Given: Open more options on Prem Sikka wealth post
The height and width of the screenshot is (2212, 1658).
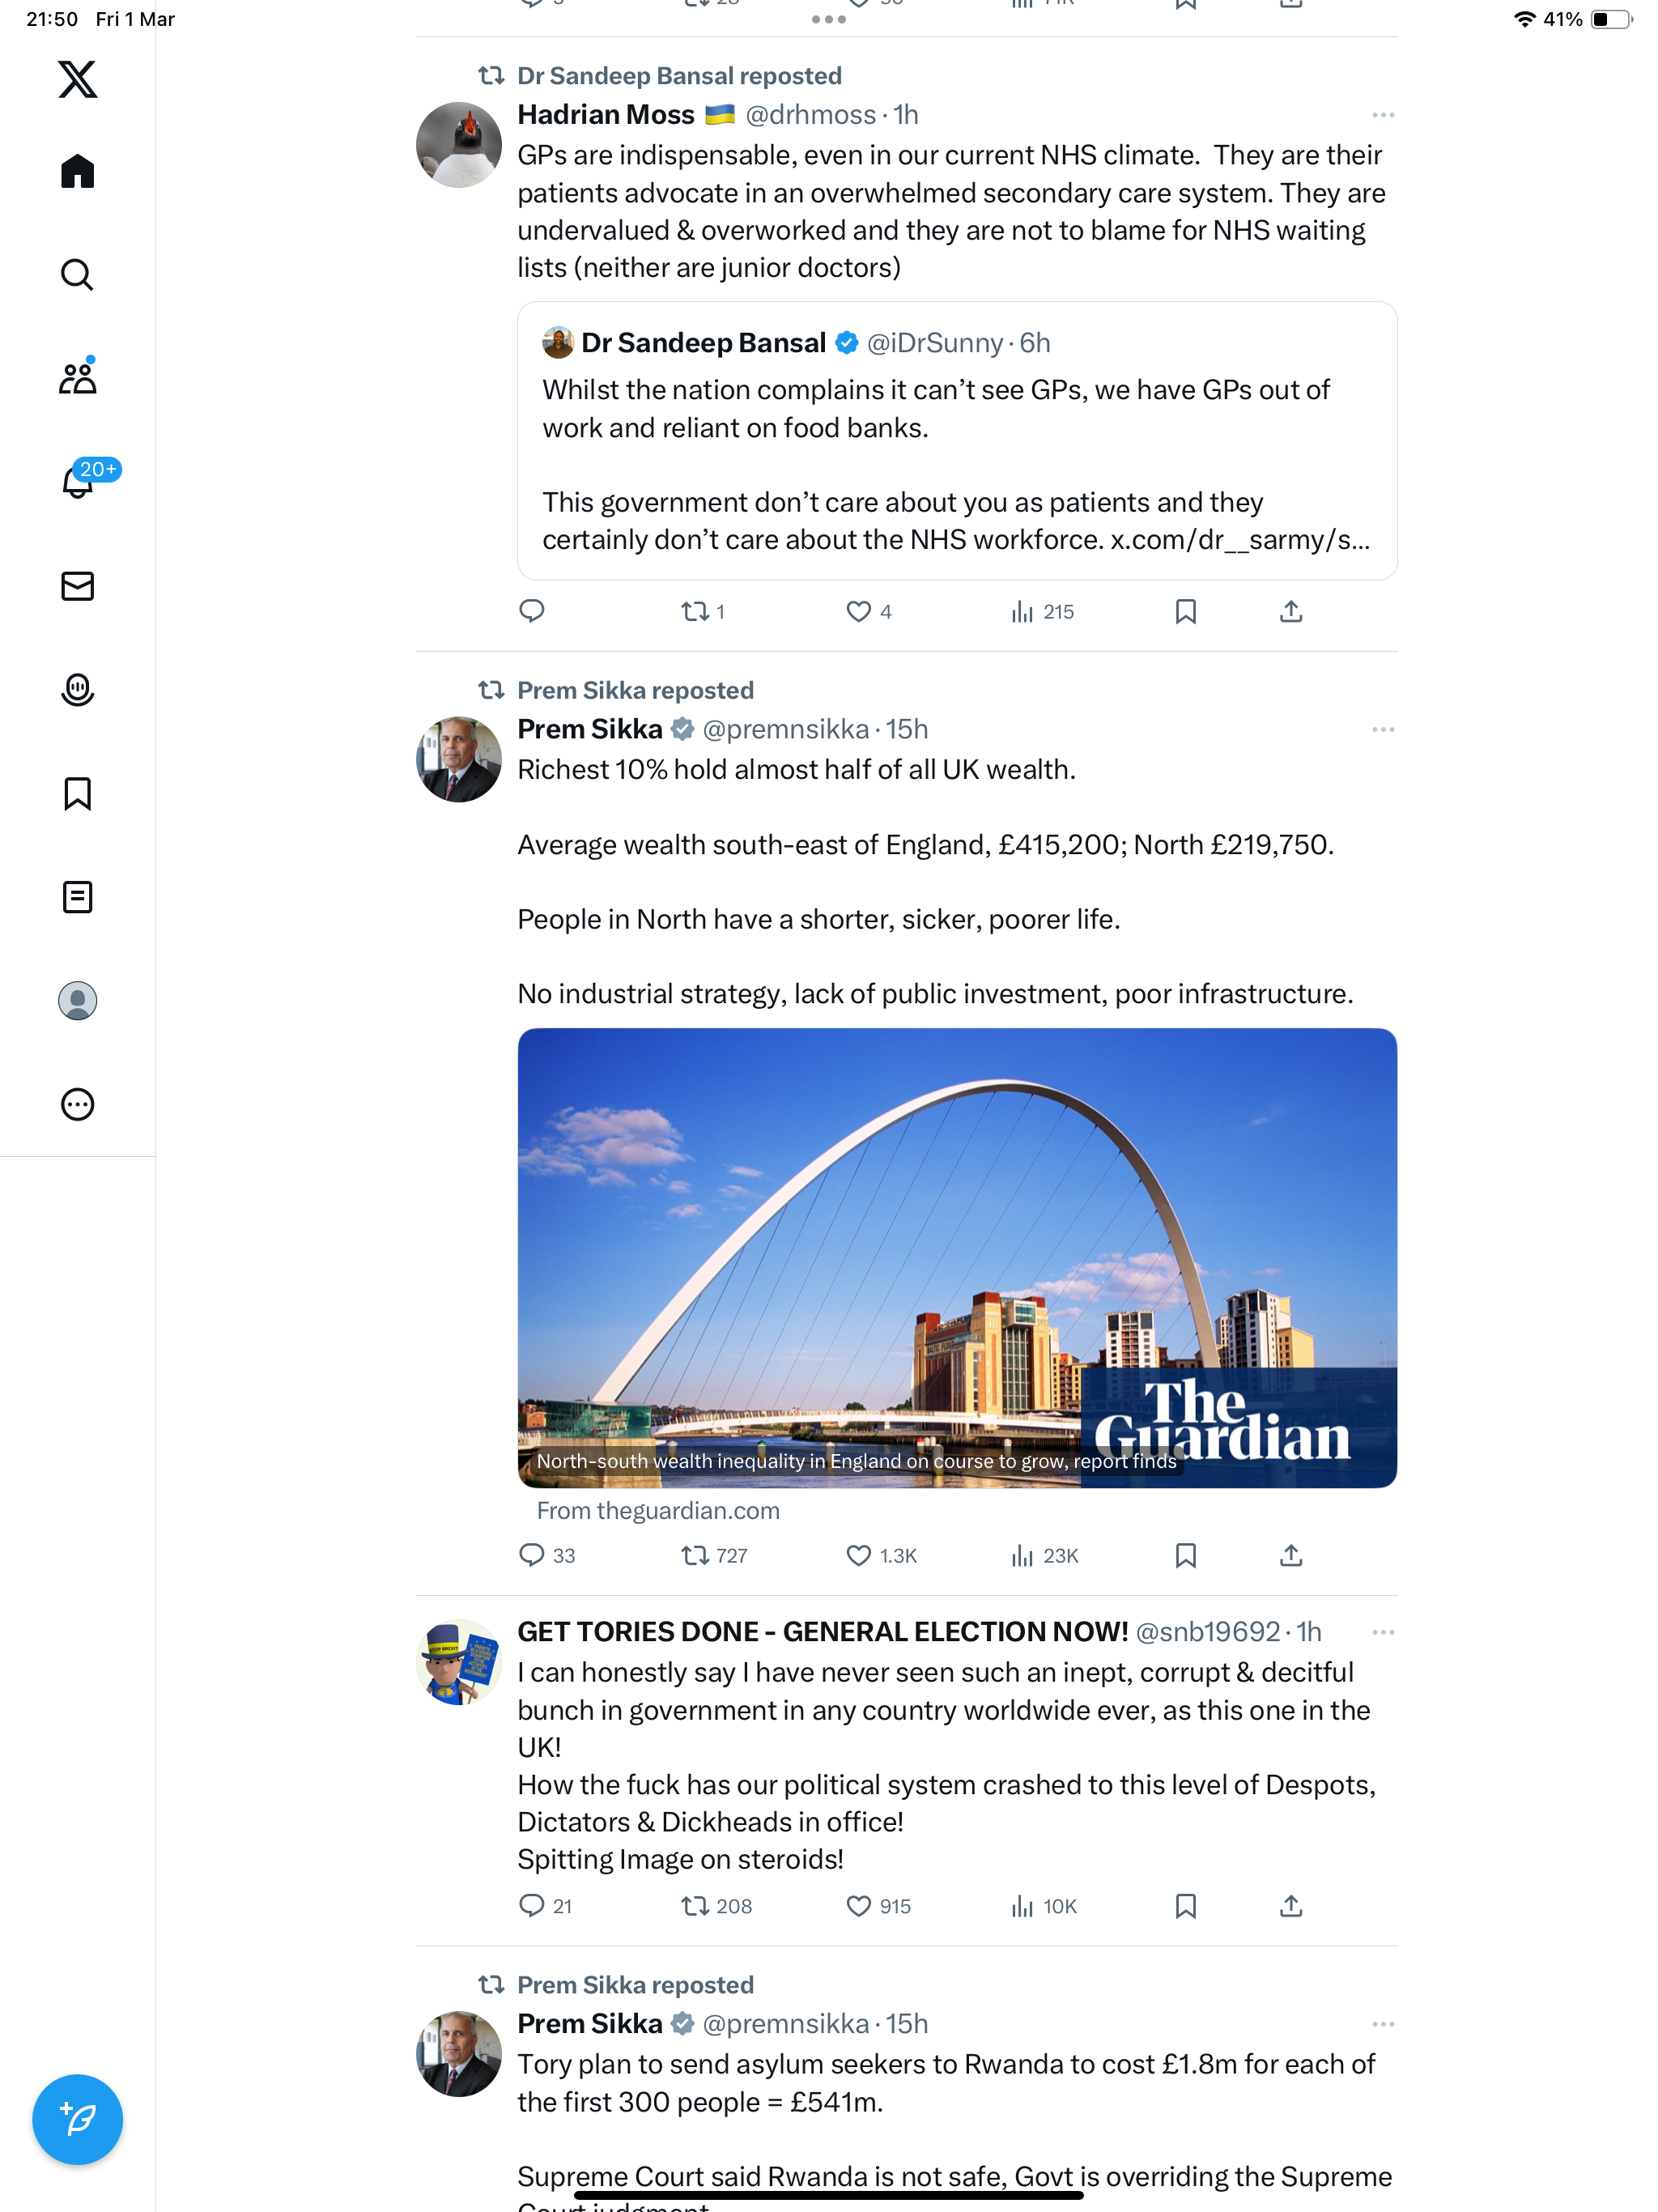Looking at the screenshot, I should coord(1383,730).
